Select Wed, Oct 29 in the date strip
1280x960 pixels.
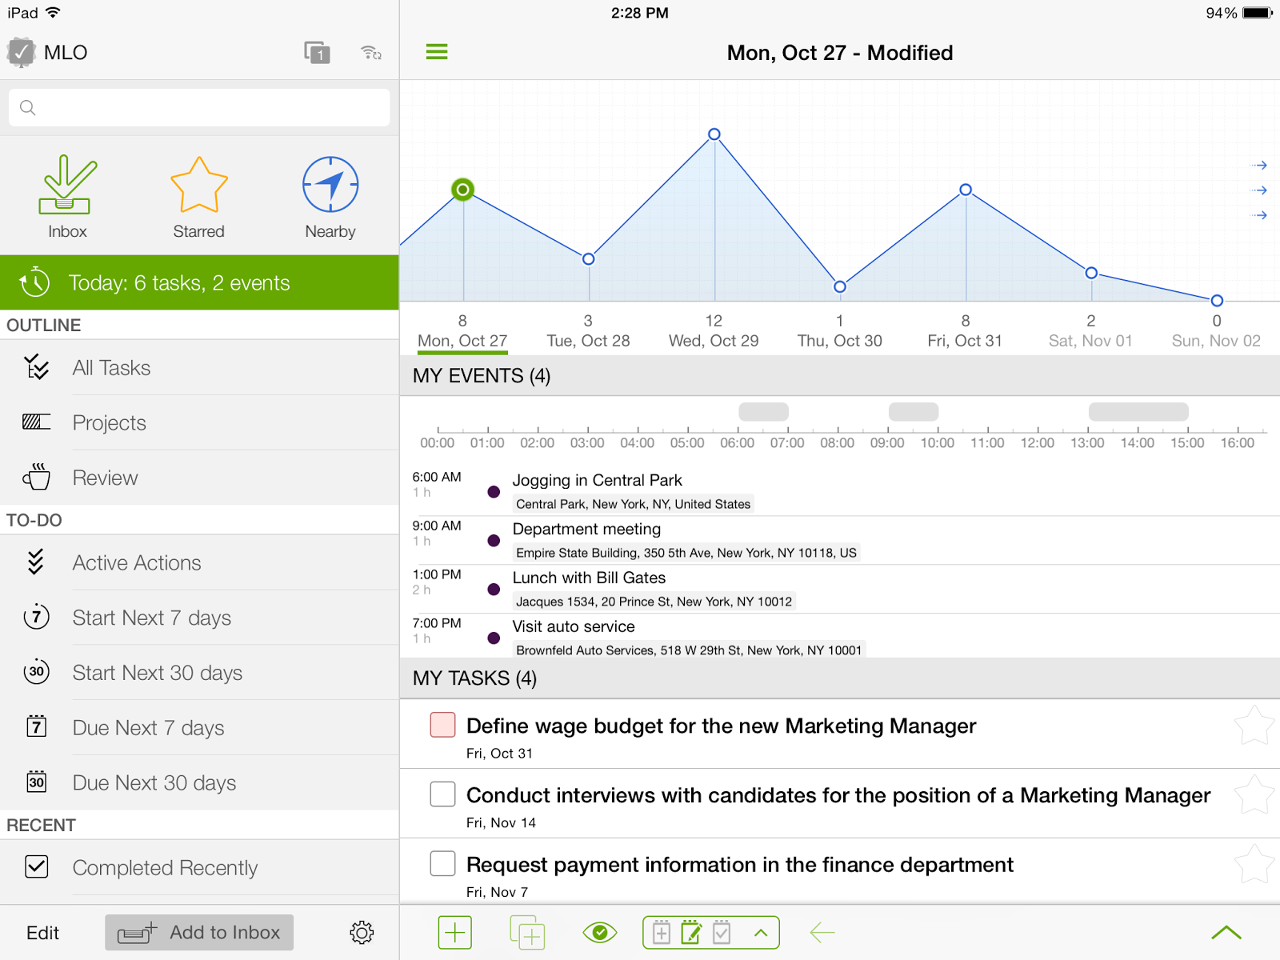tap(713, 331)
